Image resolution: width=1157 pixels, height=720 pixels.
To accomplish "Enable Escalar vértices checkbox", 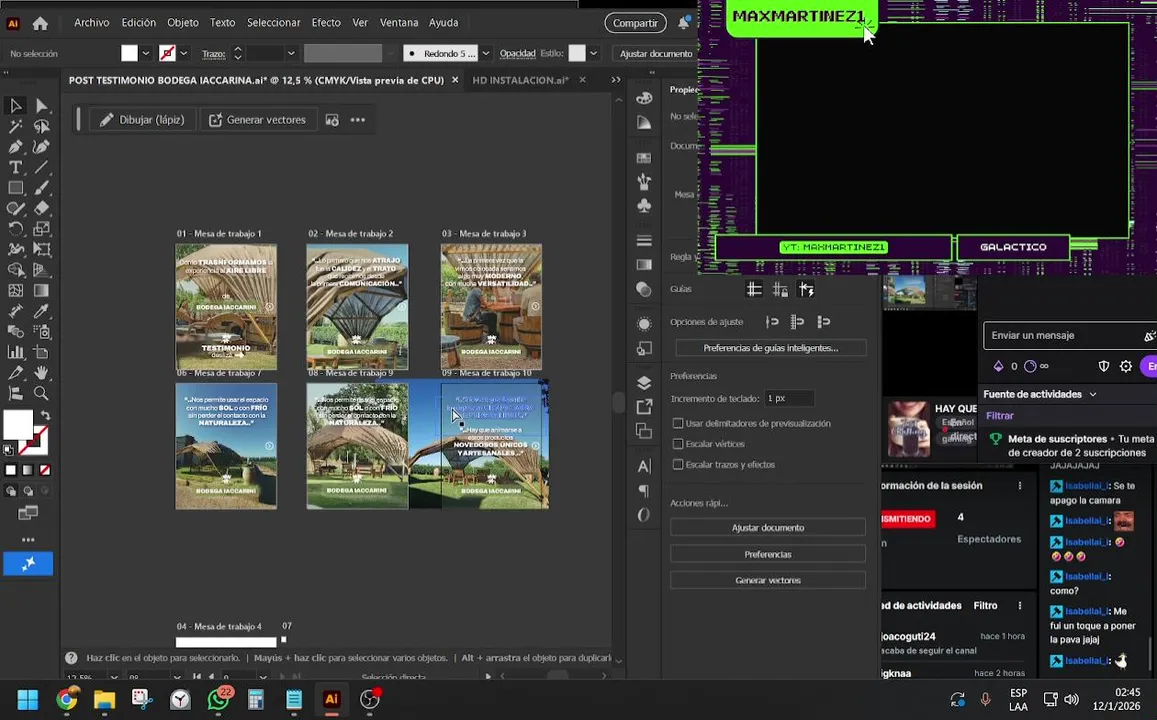I will (677, 444).
